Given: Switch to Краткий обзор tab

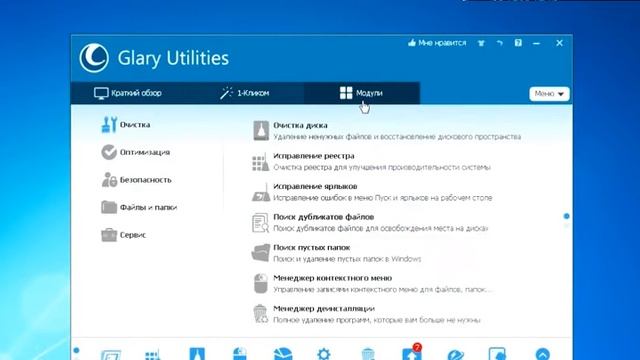Looking at the screenshot, I should tap(128, 93).
